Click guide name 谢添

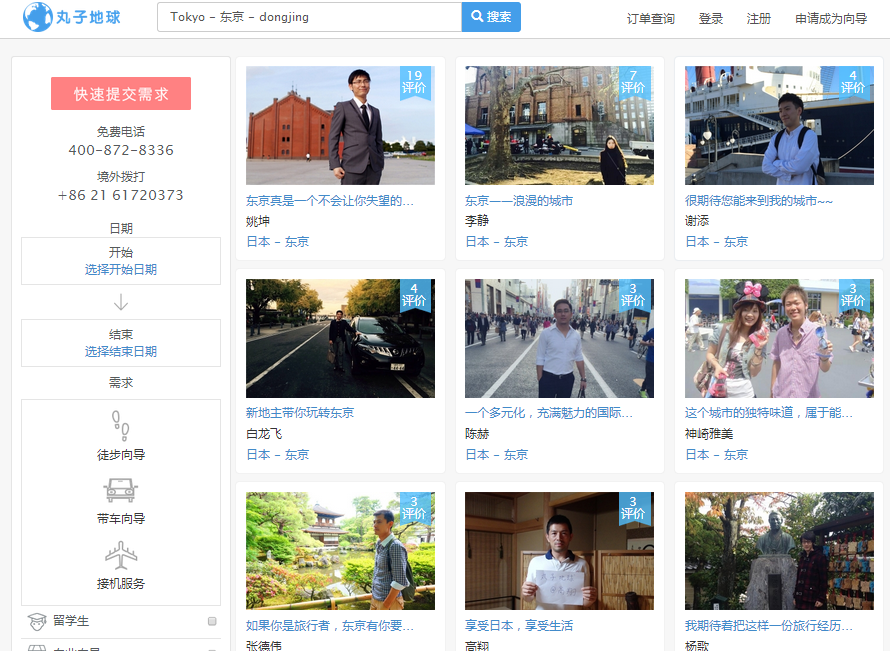coord(697,221)
